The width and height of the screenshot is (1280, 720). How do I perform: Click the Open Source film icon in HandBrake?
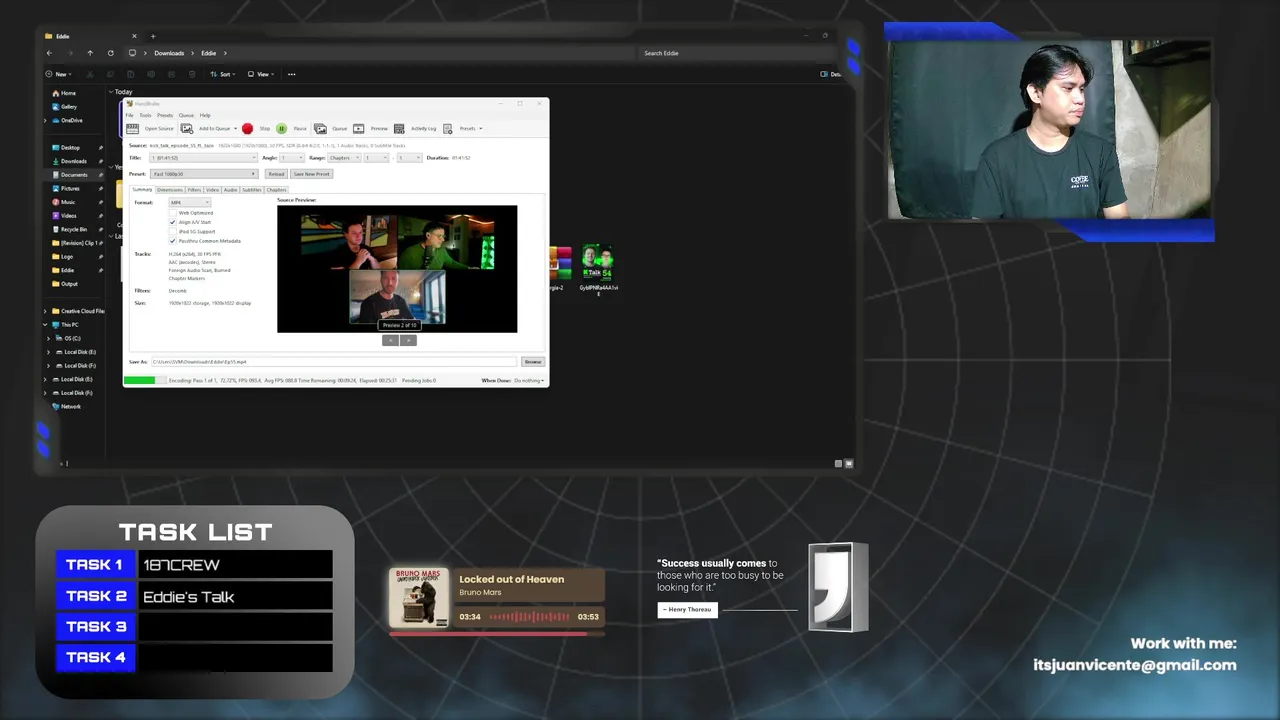[132, 129]
